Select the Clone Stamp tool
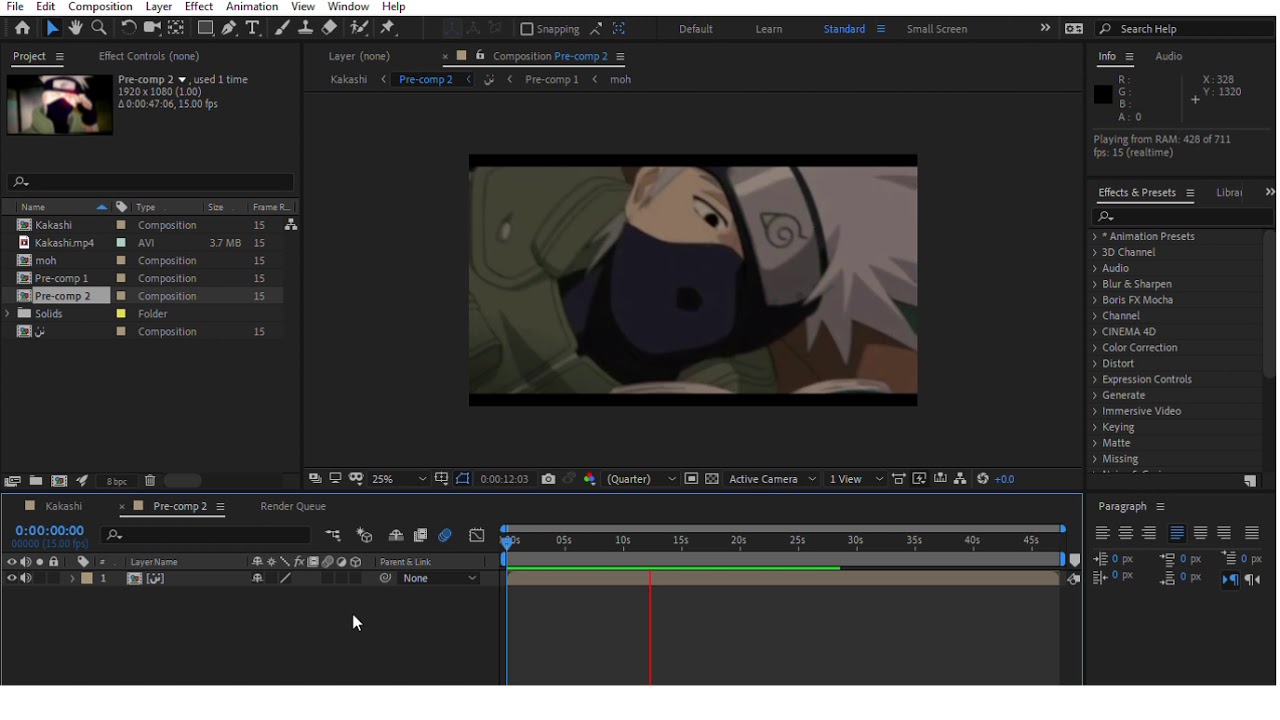Screen dimensions: 1280x720 [306, 29]
